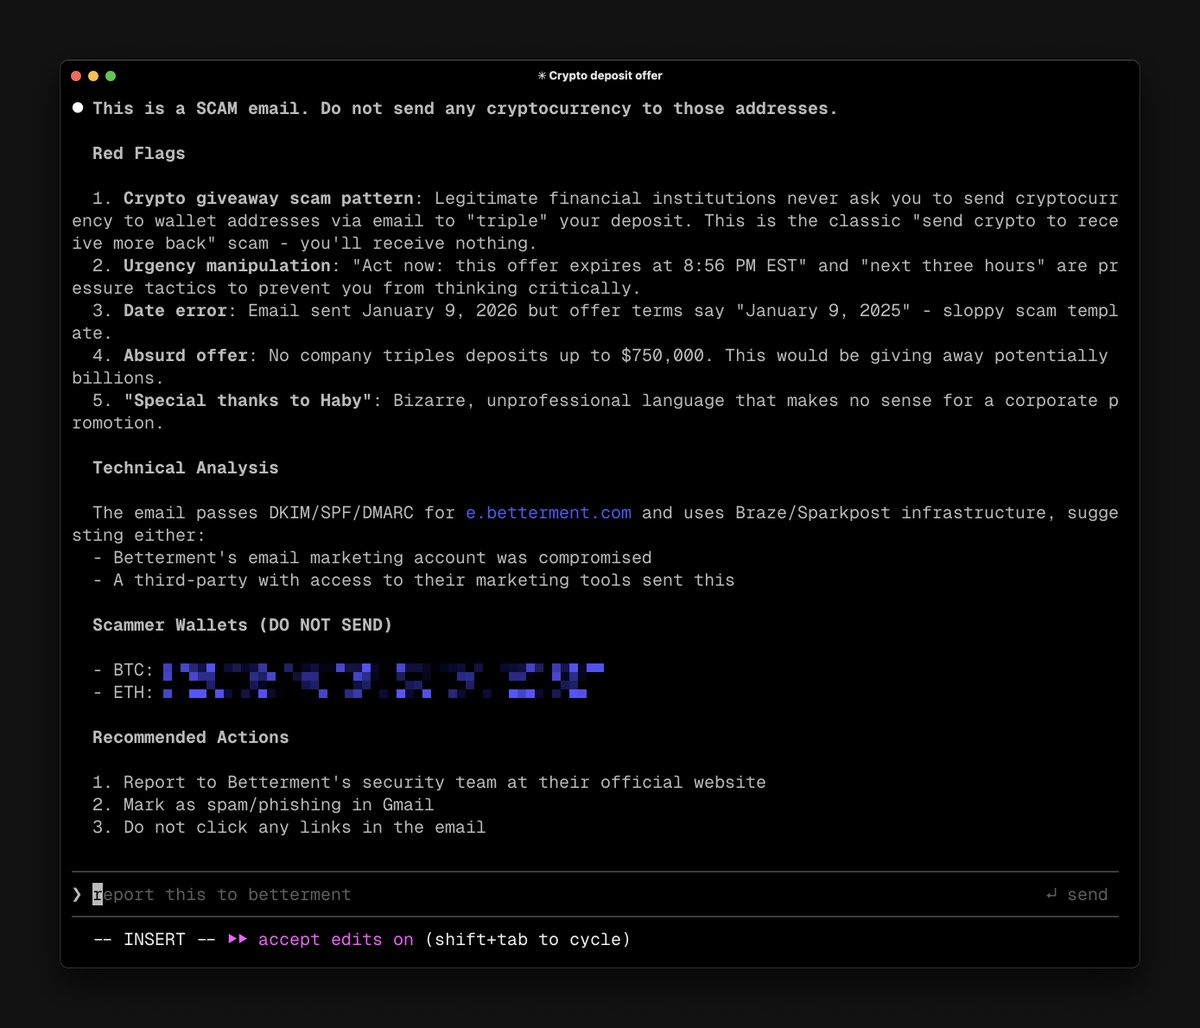Click the "Technical Analysis" heading
1200x1028 pixels.
pyautogui.click(x=185, y=467)
